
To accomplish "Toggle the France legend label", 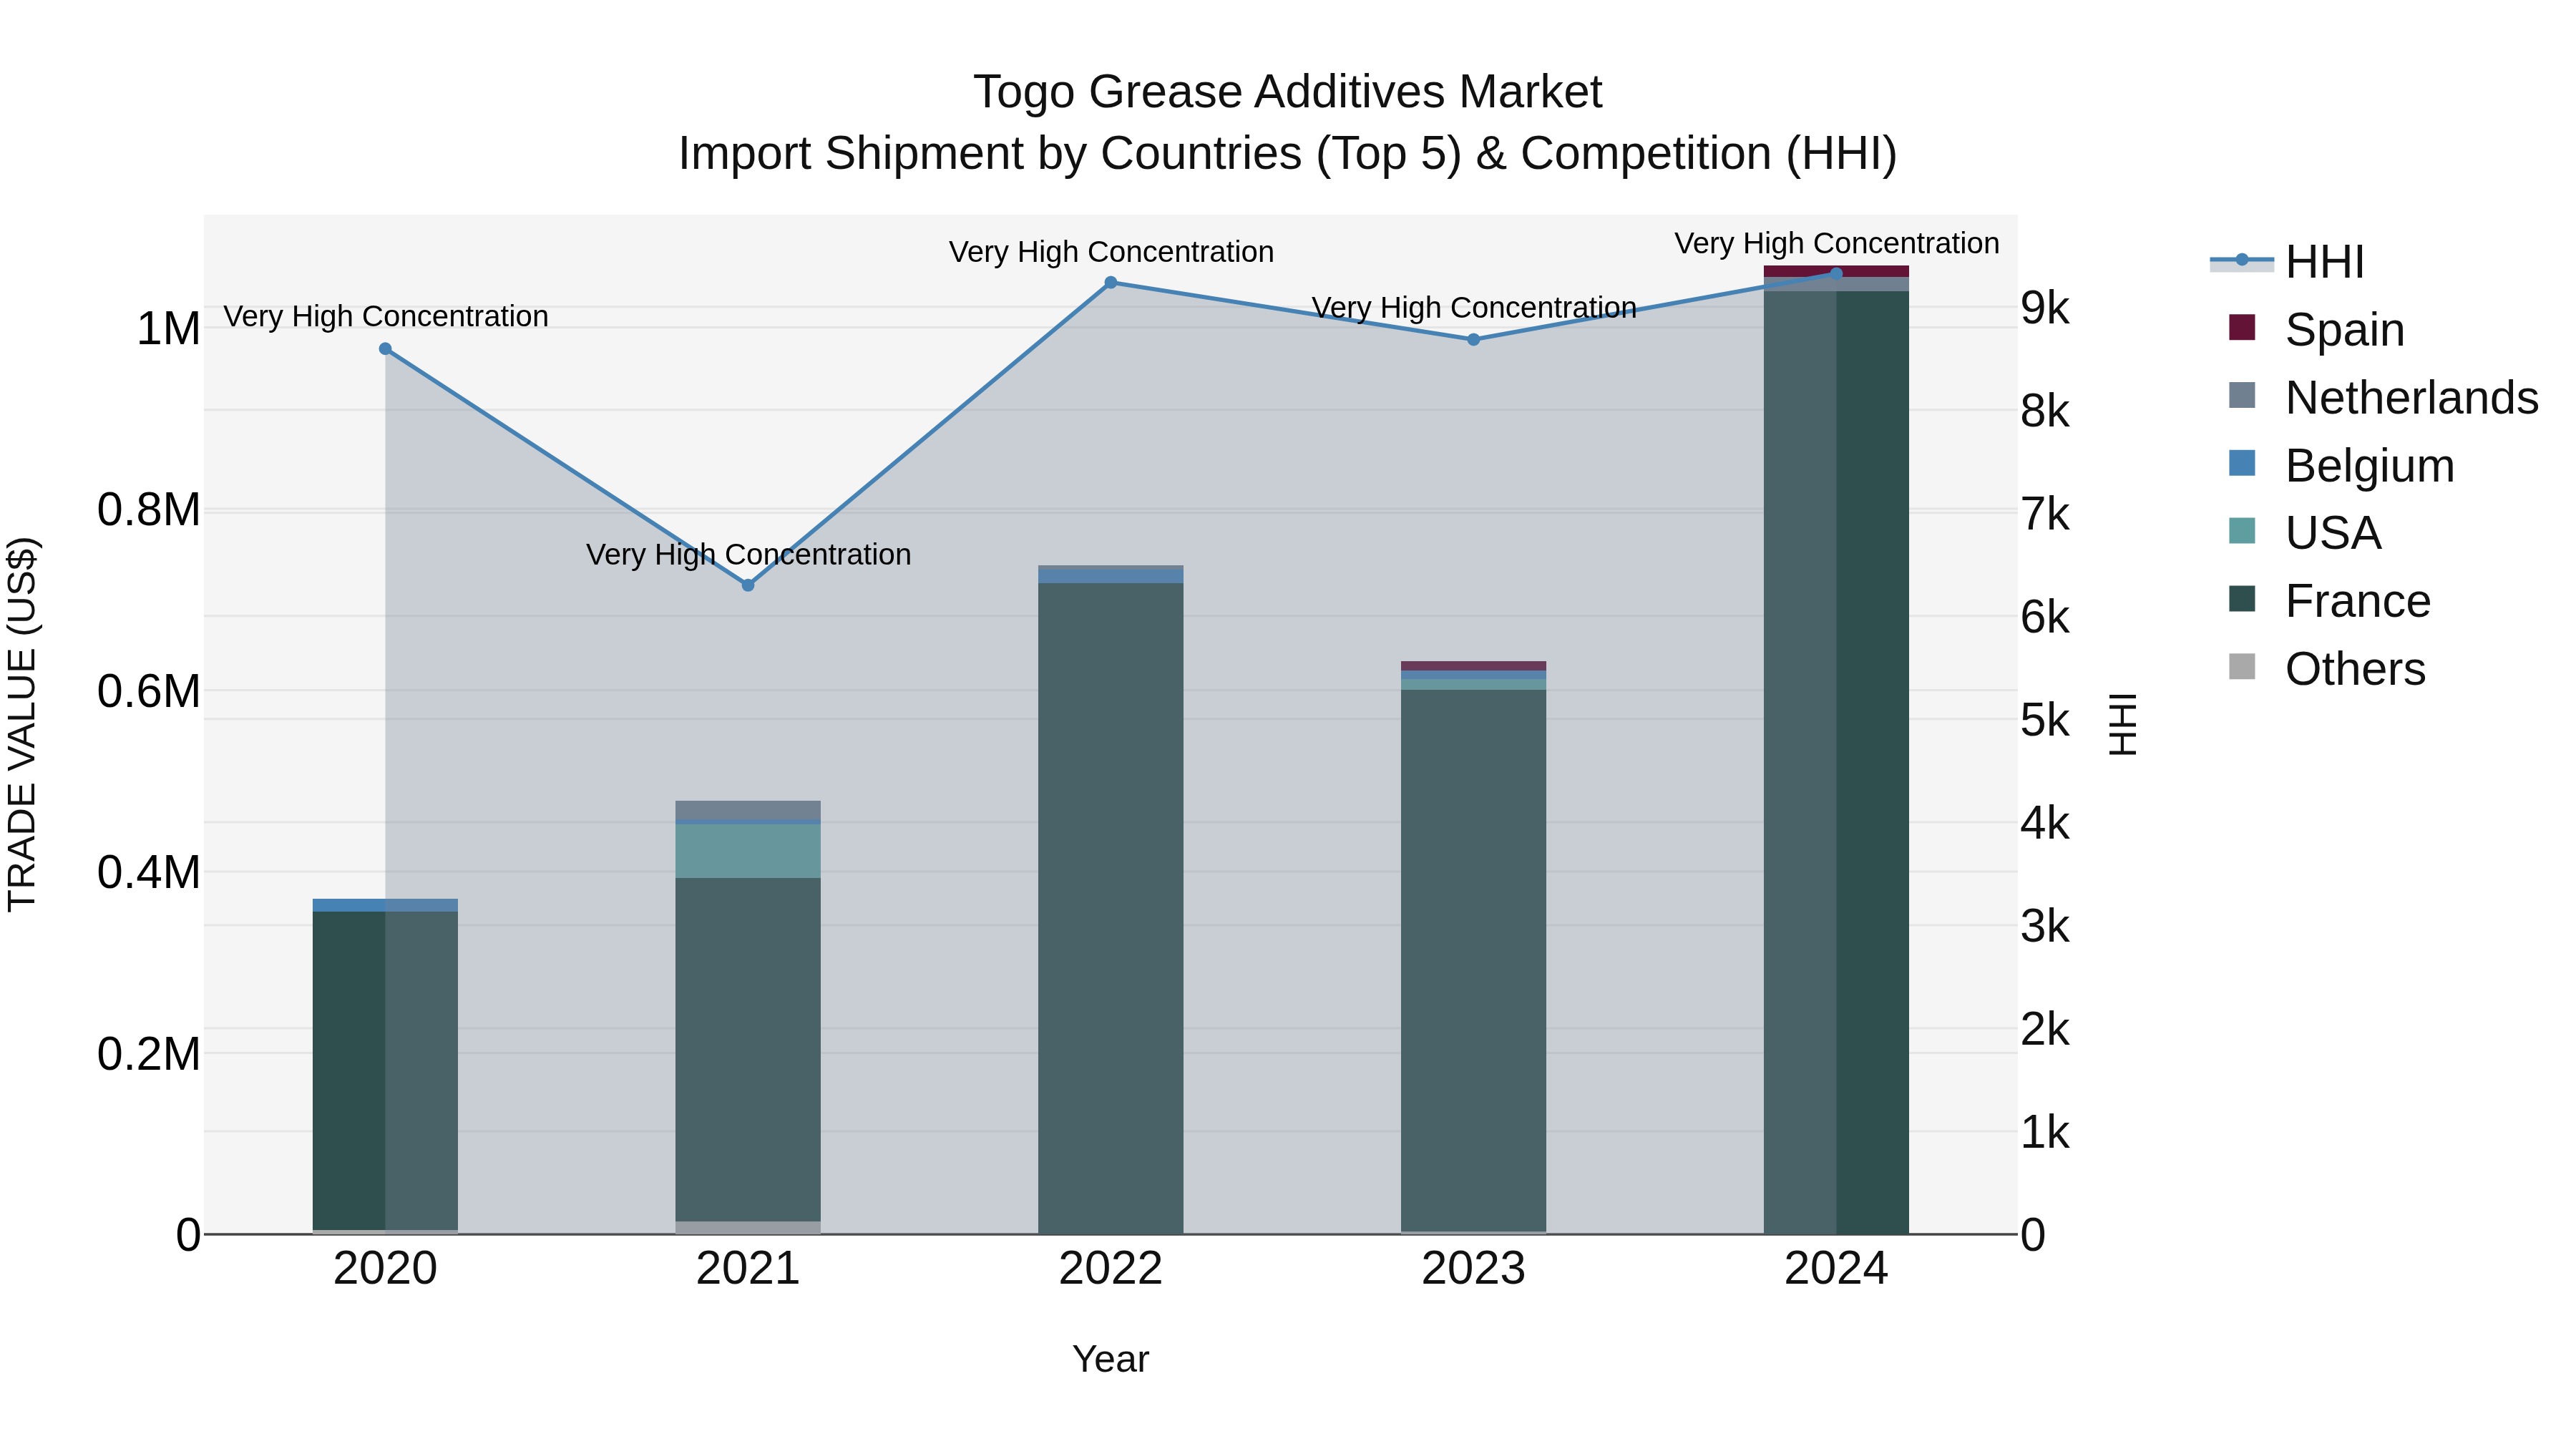I will click(2358, 601).
